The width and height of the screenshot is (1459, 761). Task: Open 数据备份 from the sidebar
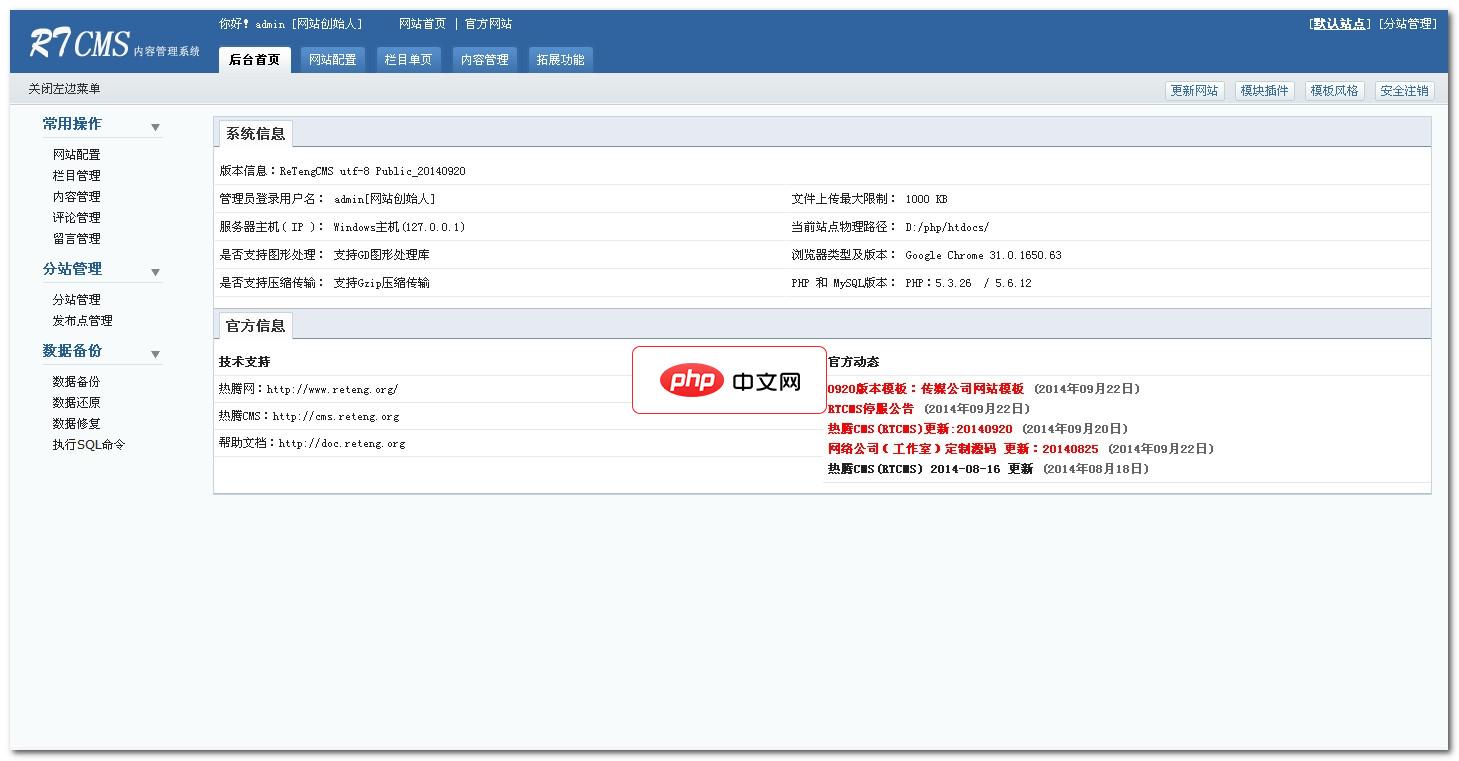[x=75, y=381]
